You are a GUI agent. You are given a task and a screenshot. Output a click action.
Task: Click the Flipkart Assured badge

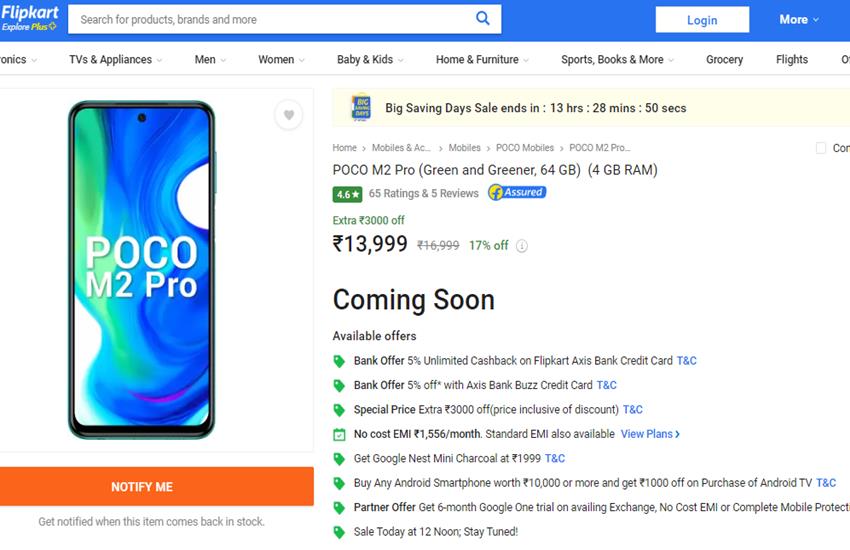[517, 192]
